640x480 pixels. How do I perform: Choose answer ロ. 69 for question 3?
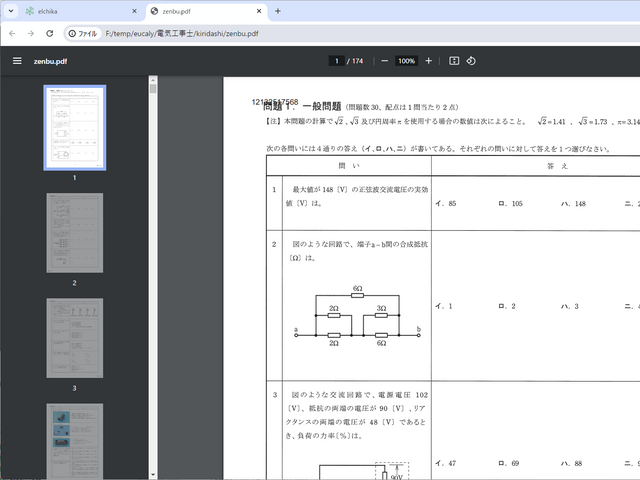(x=509, y=463)
